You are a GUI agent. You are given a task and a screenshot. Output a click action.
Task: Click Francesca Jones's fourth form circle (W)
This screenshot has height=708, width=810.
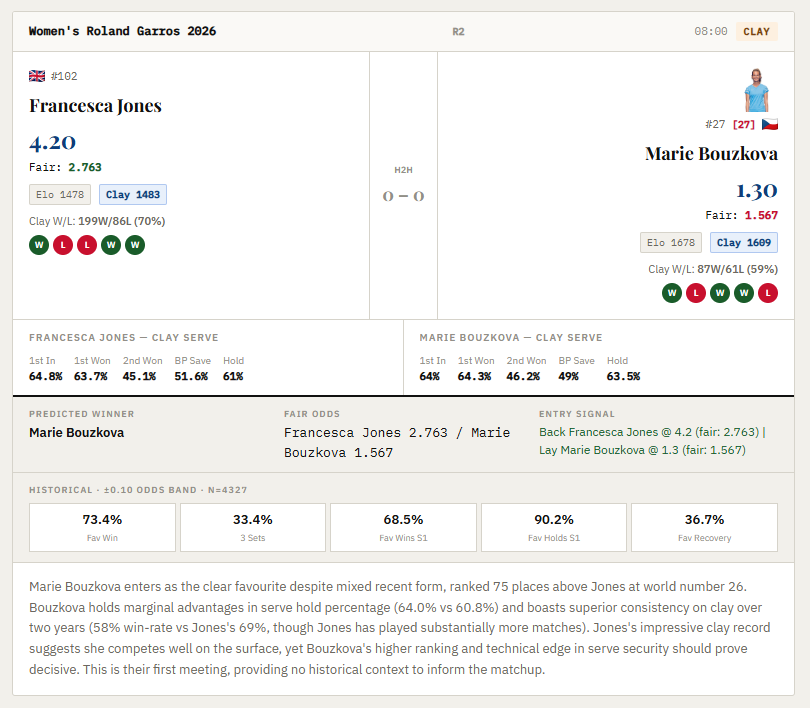pos(111,245)
